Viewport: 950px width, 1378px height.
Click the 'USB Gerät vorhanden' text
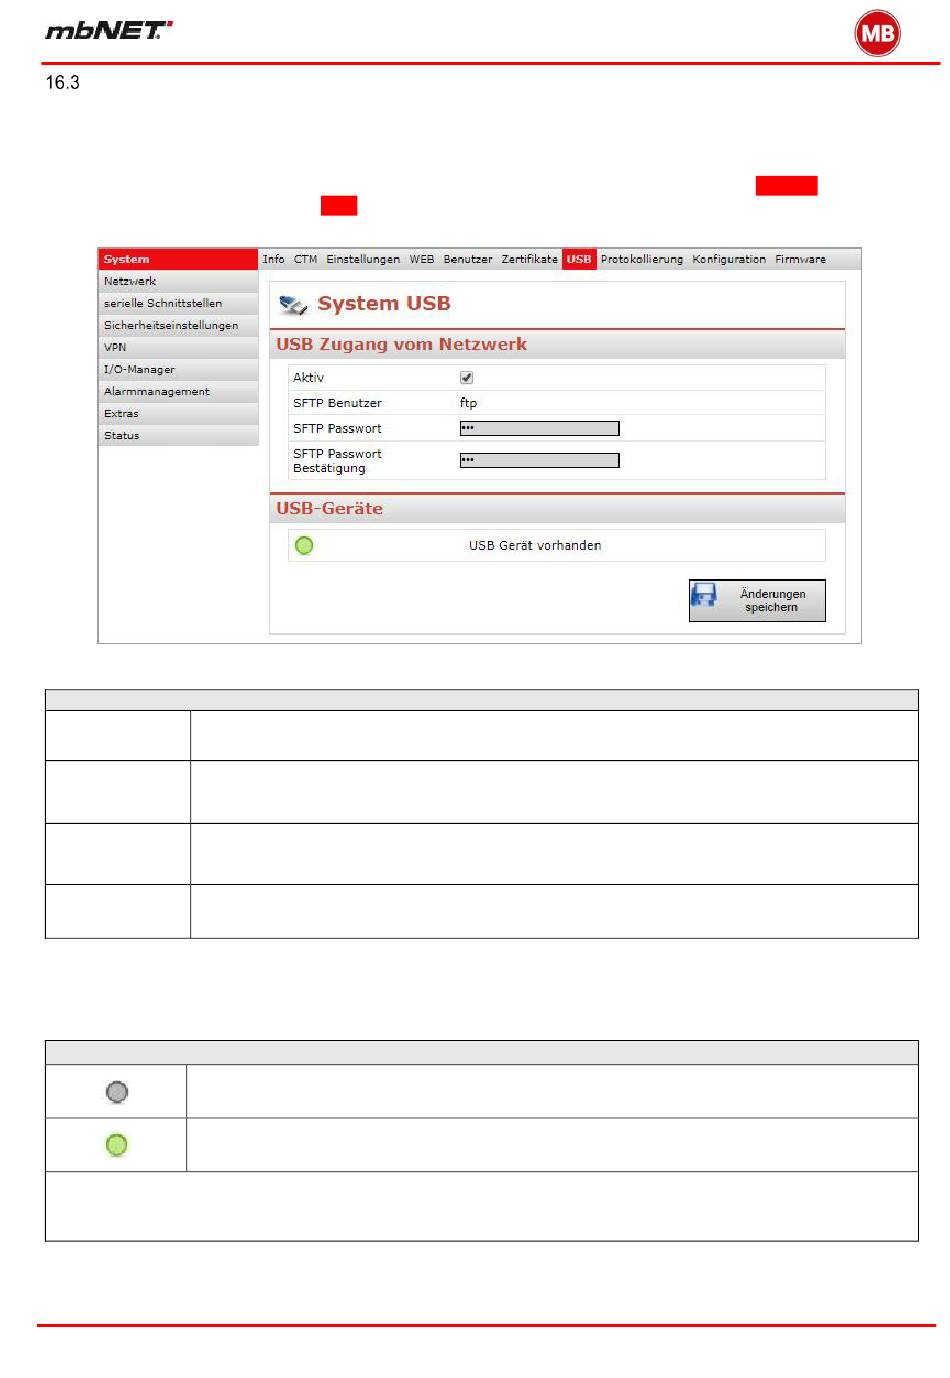535,545
